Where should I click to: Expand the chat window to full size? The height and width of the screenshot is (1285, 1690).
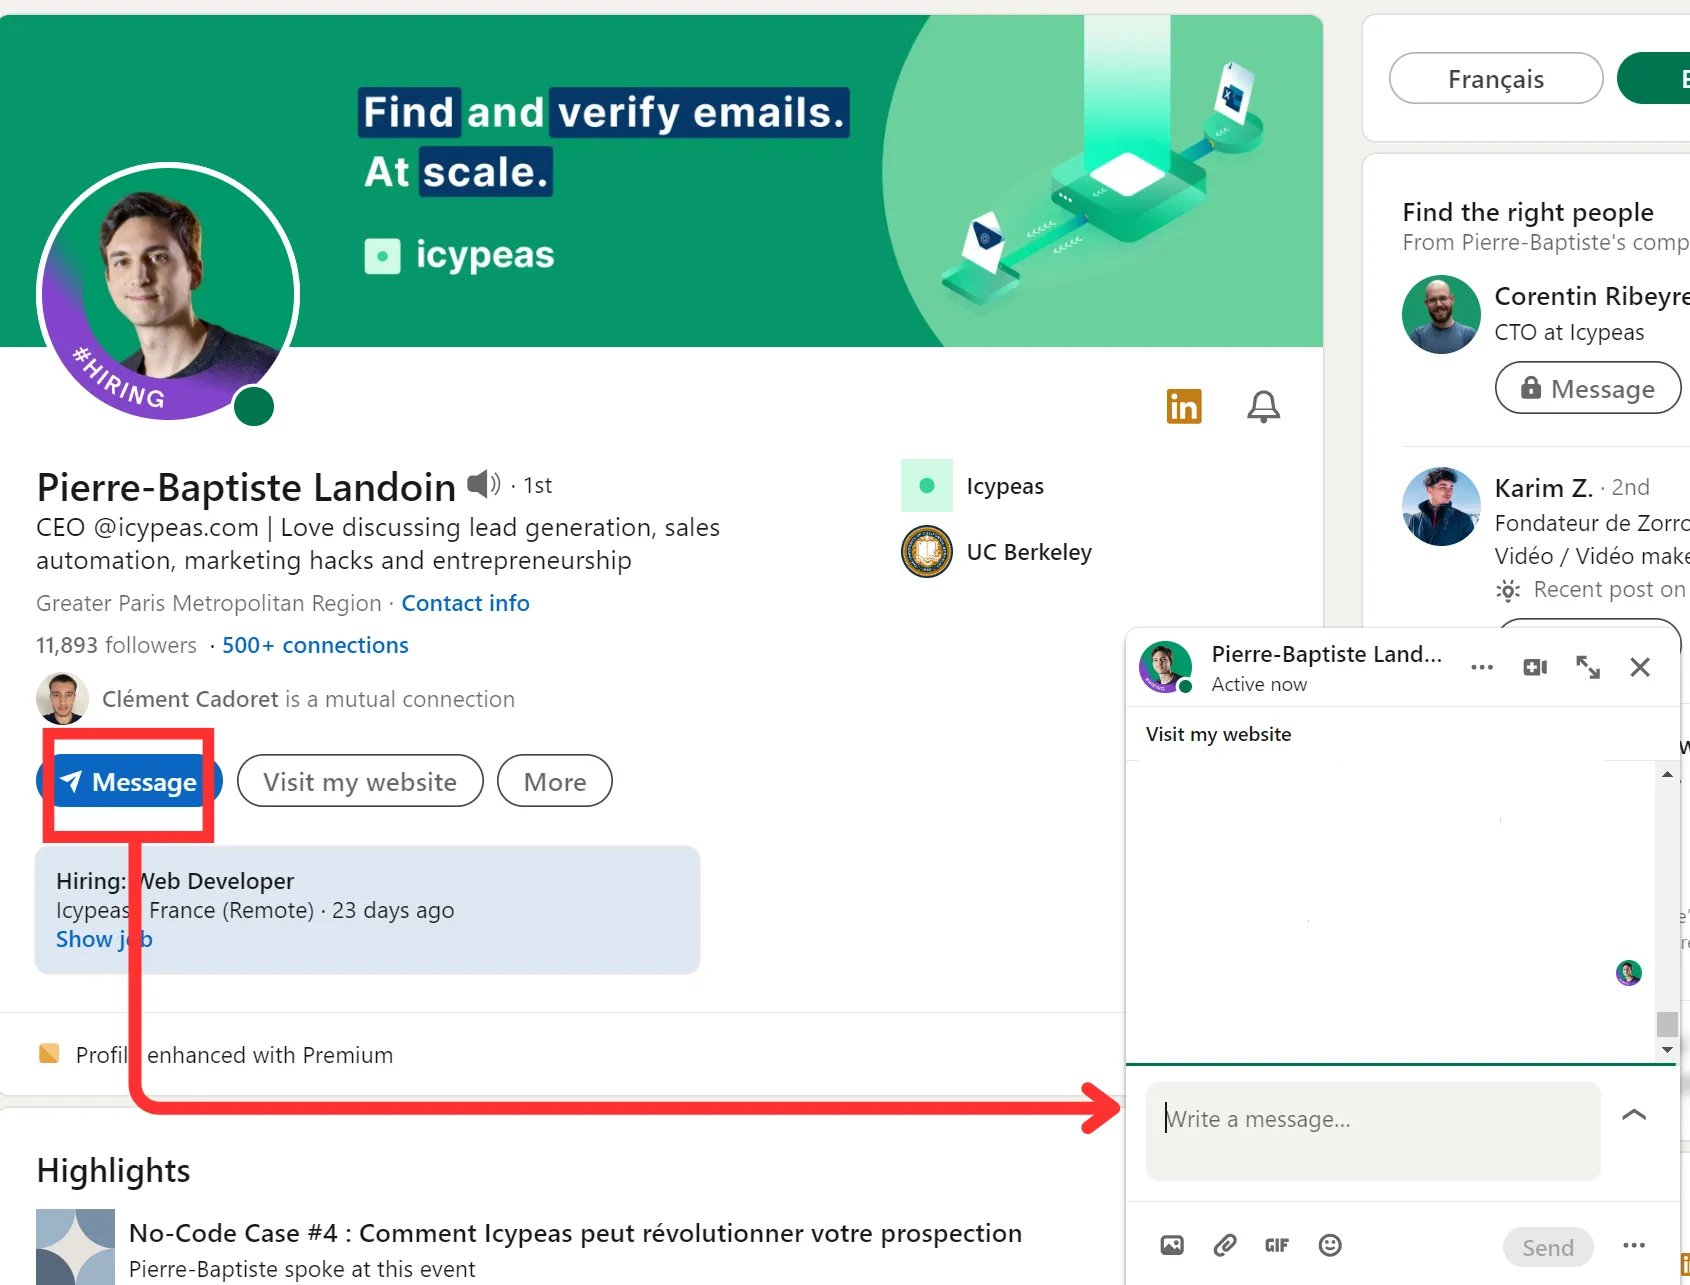pos(1588,667)
